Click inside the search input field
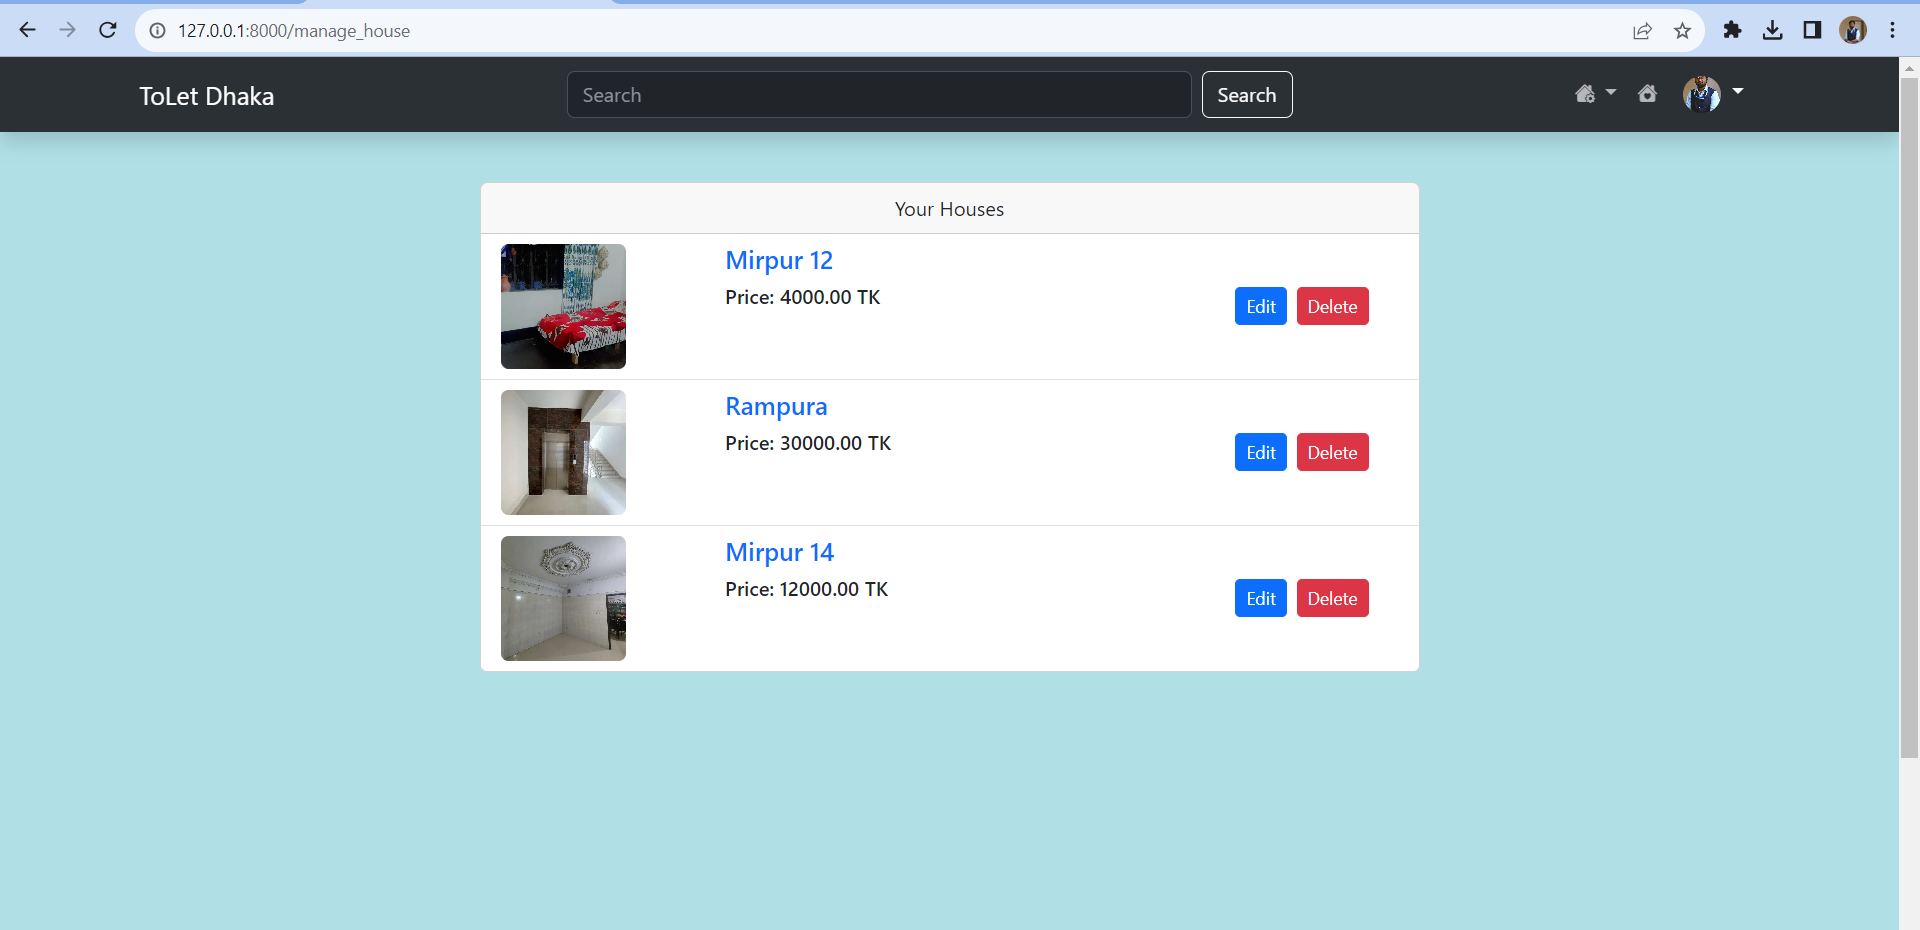Viewport: 1920px width, 930px height. [878, 94]
